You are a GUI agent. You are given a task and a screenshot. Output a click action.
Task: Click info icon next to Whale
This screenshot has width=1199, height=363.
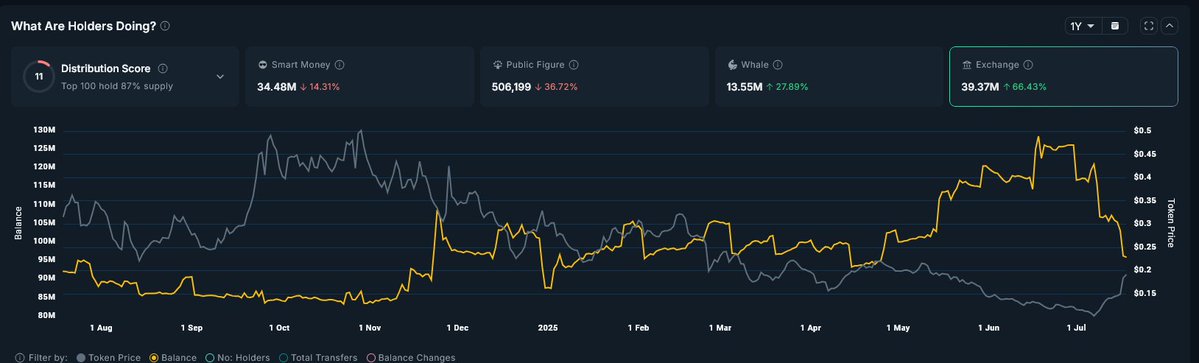click(x=778, y=66)
